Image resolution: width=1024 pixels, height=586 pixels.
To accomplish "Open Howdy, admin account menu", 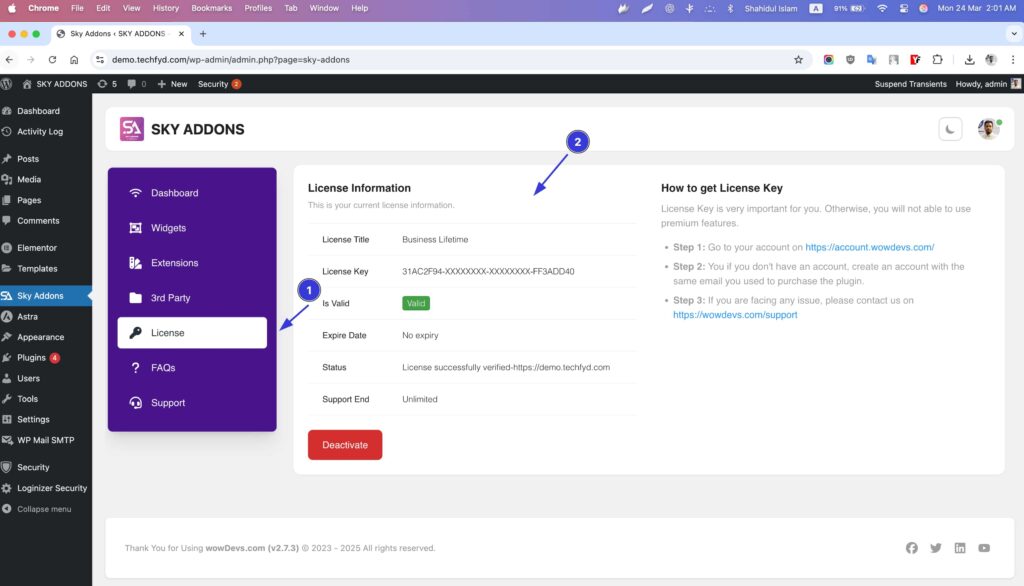I will click(x=988, y=84).
